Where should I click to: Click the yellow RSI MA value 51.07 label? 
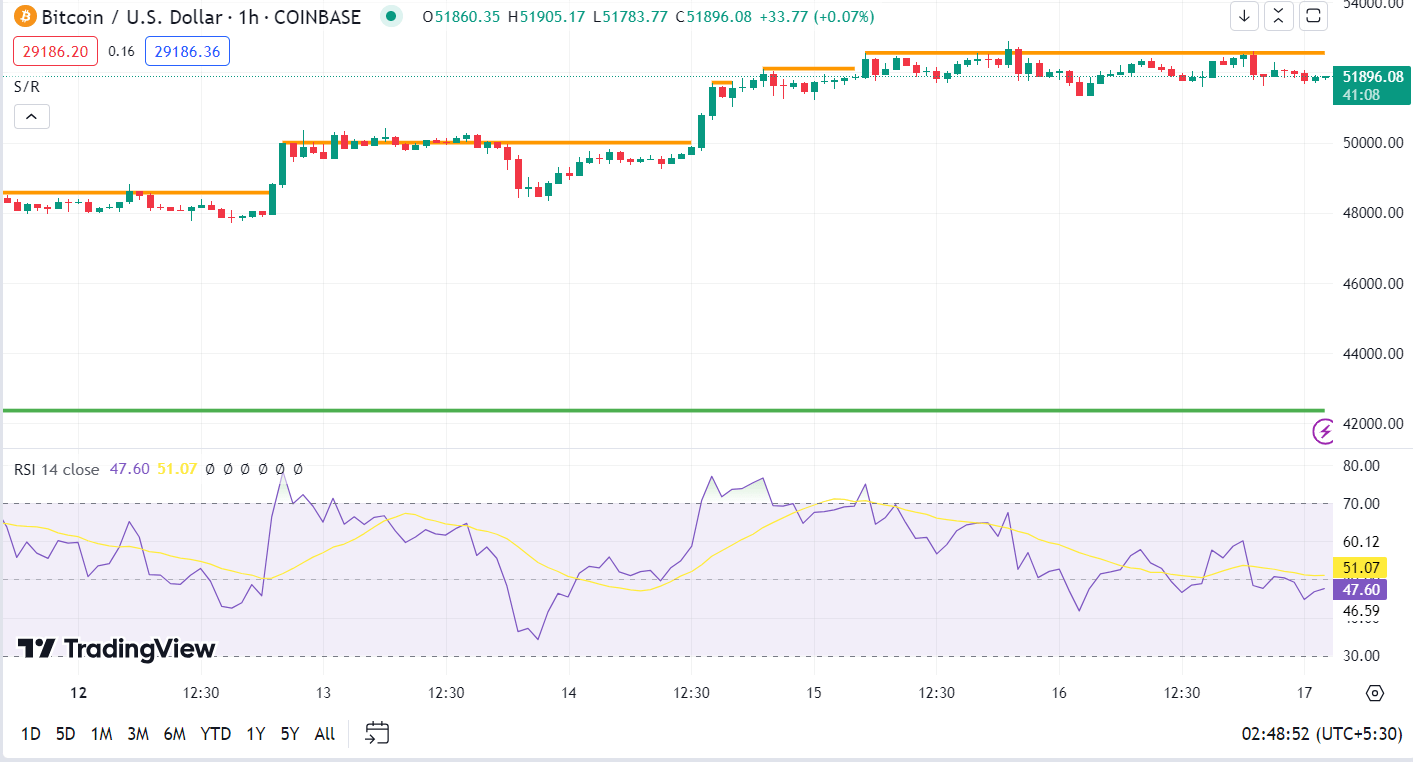(x=1360, y=568)
